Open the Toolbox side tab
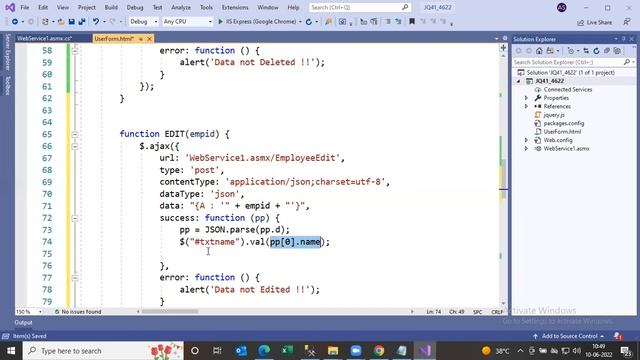640x360 pixels. pos(7,86)
